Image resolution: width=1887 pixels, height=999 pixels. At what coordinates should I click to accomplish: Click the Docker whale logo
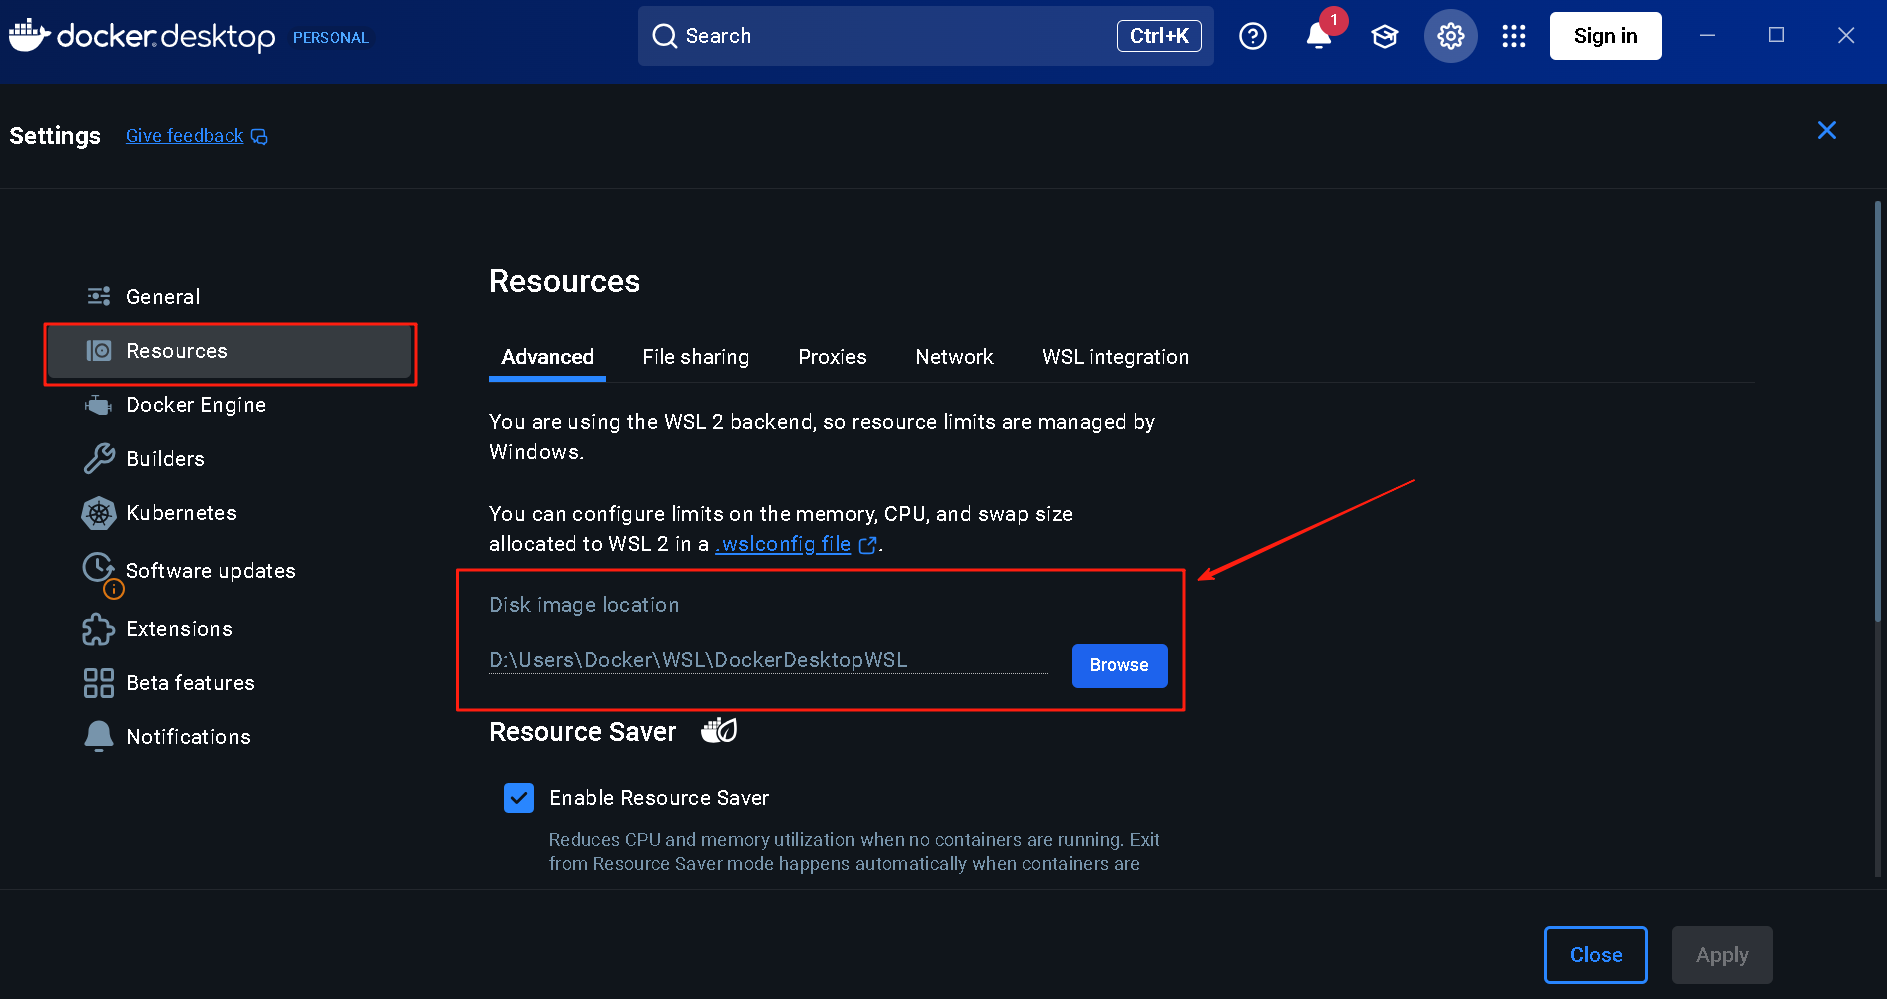point(29,35)
